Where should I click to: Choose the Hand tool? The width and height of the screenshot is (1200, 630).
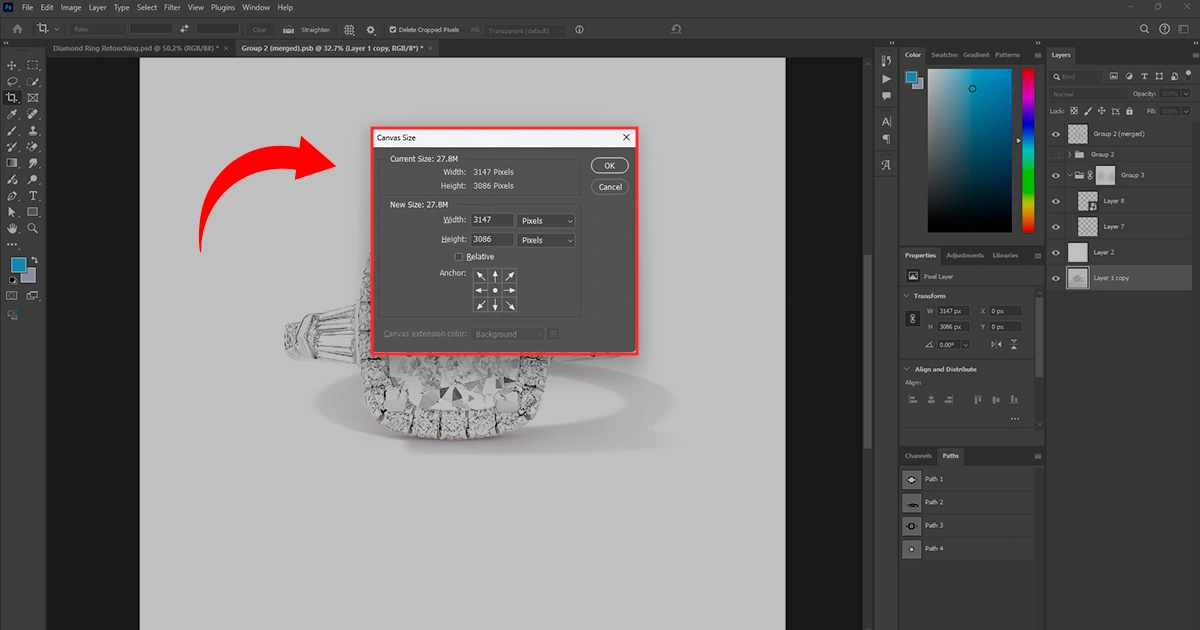pyautogui.click(x=12, y=228)
